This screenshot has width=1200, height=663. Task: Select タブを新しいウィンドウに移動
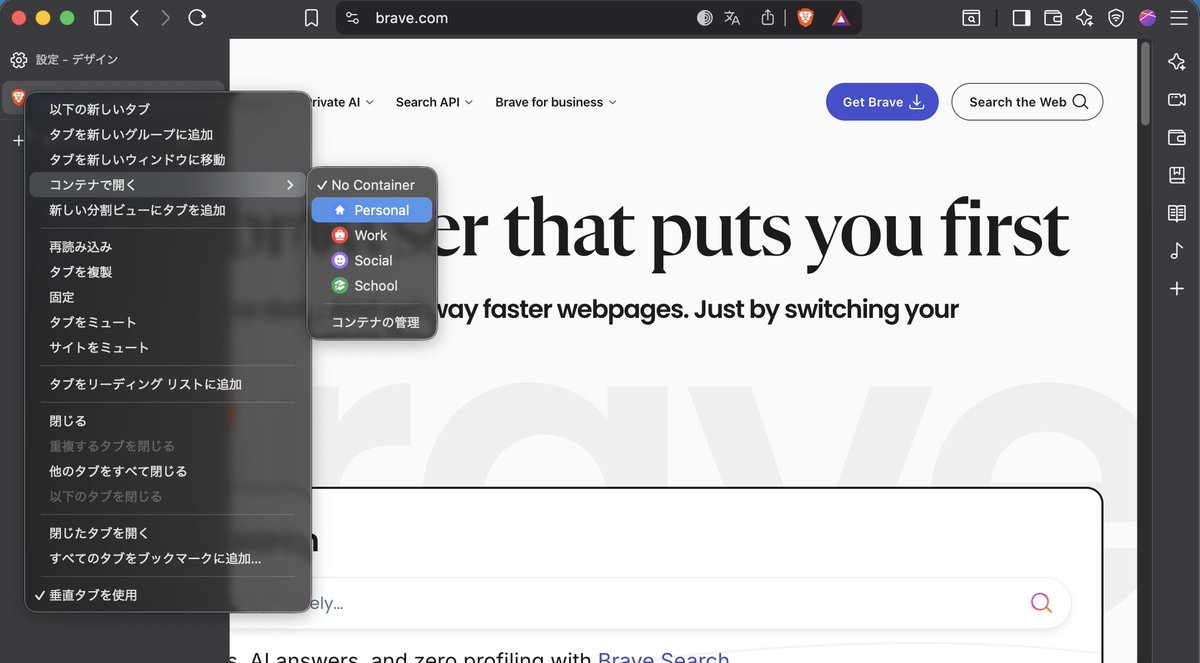coord(166,159)
